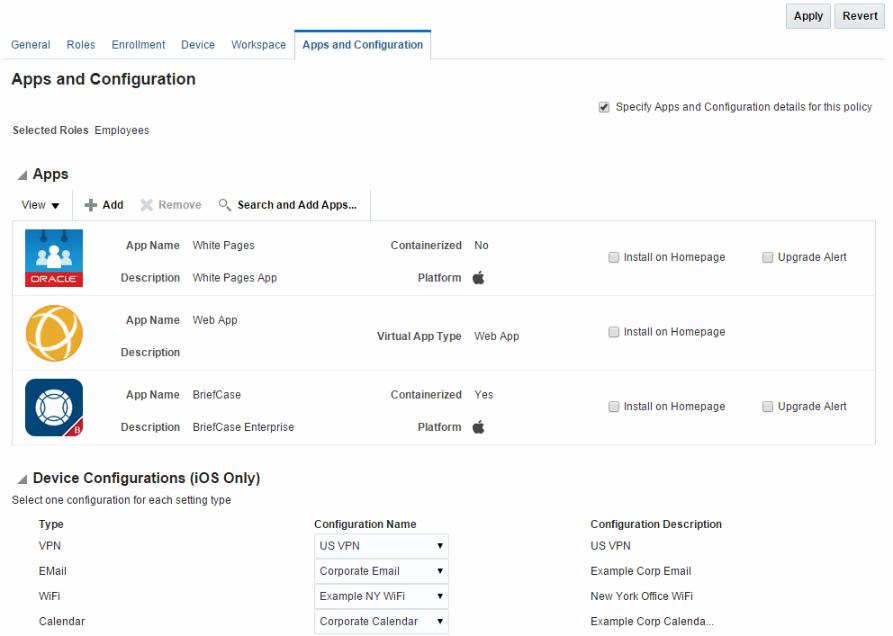Click the New York Office WiFi description
This screenshot has width=893, height=636.
pos(641,596)
